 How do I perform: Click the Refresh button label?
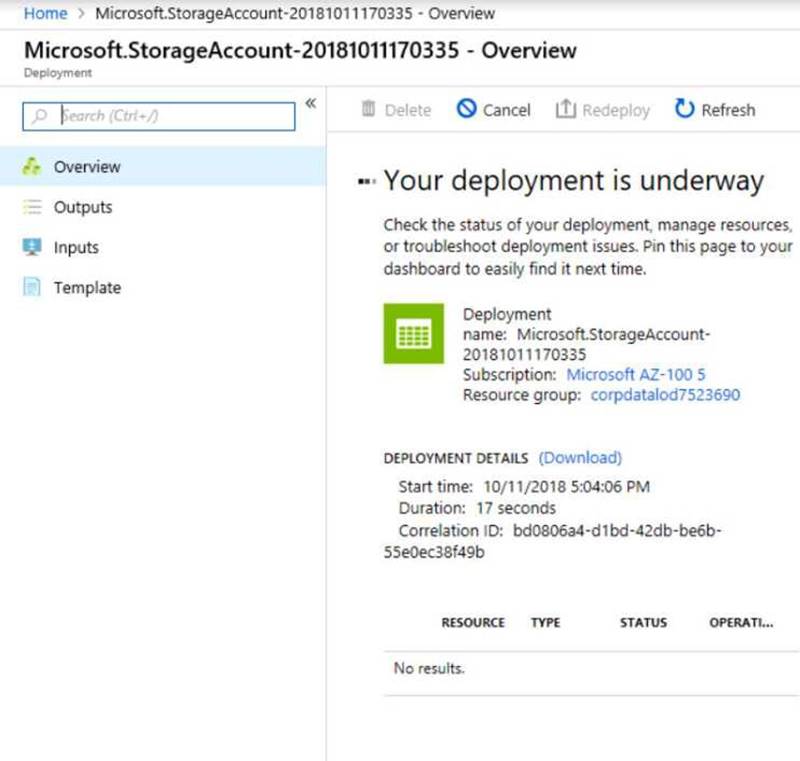[x=728, y=110]
